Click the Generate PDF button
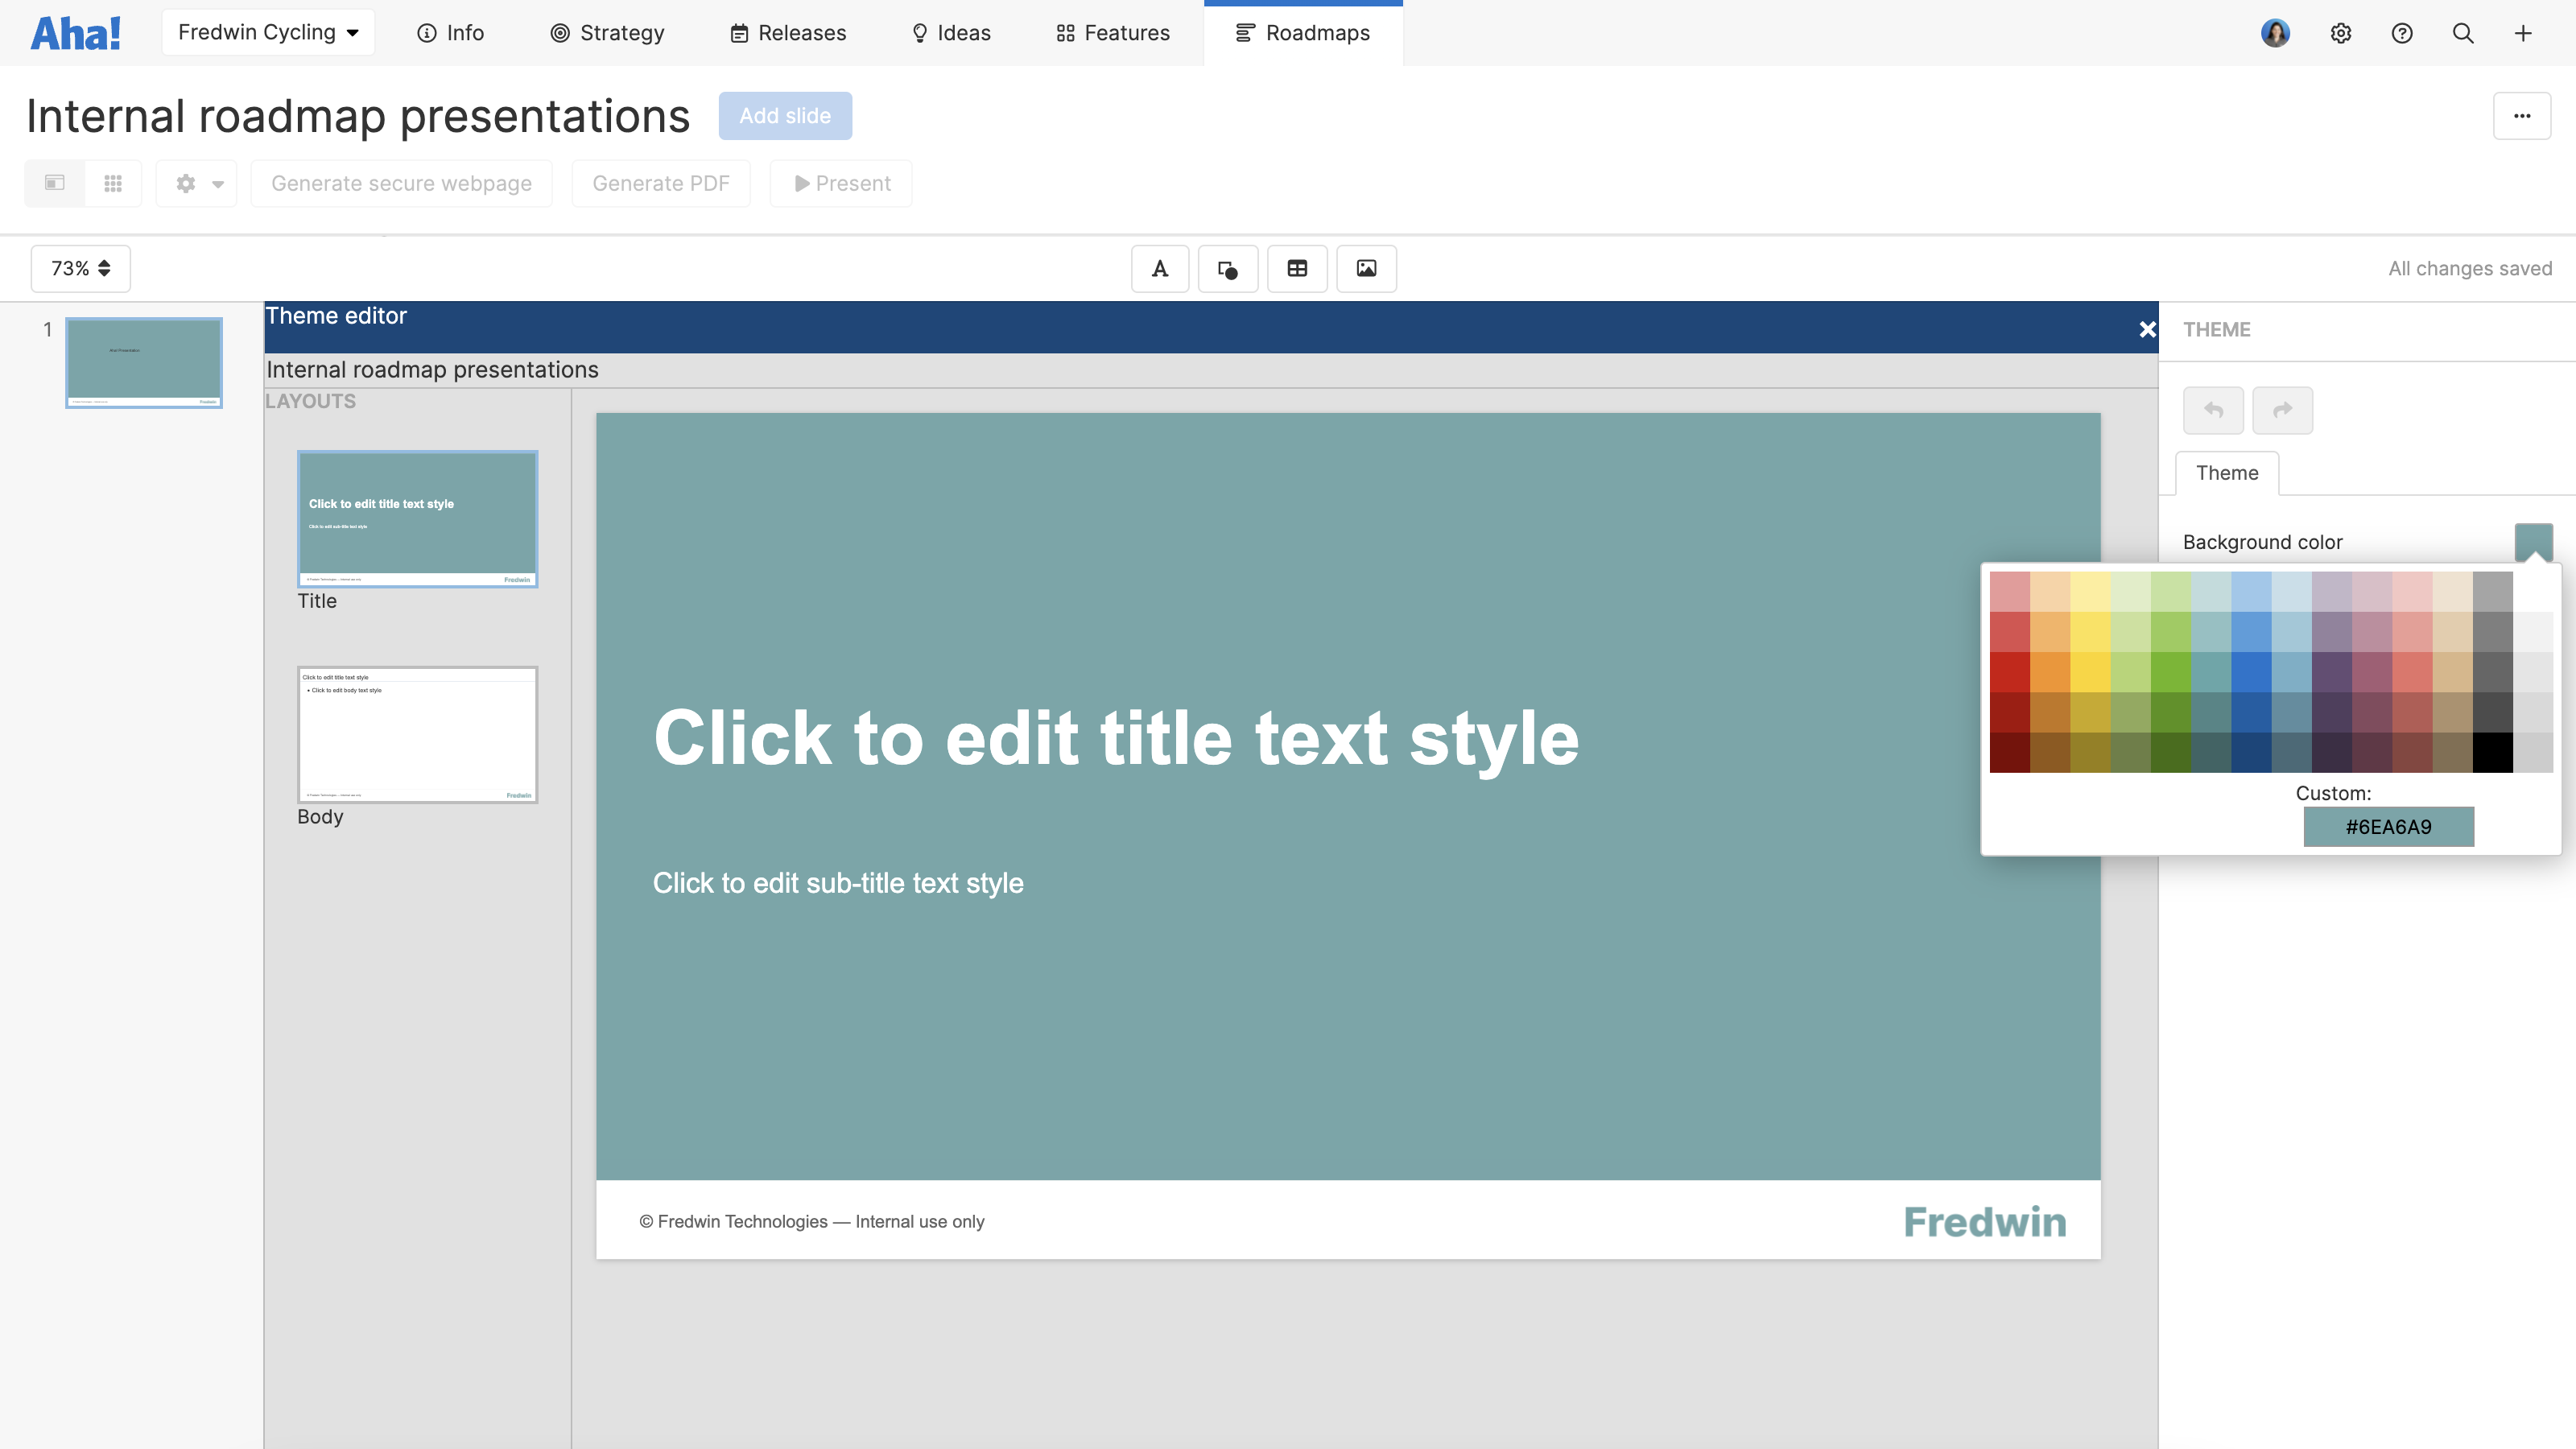Image resolution: width=2576 pixels, height=1449 pixels. pyautogui.click(x=662, y=182)
